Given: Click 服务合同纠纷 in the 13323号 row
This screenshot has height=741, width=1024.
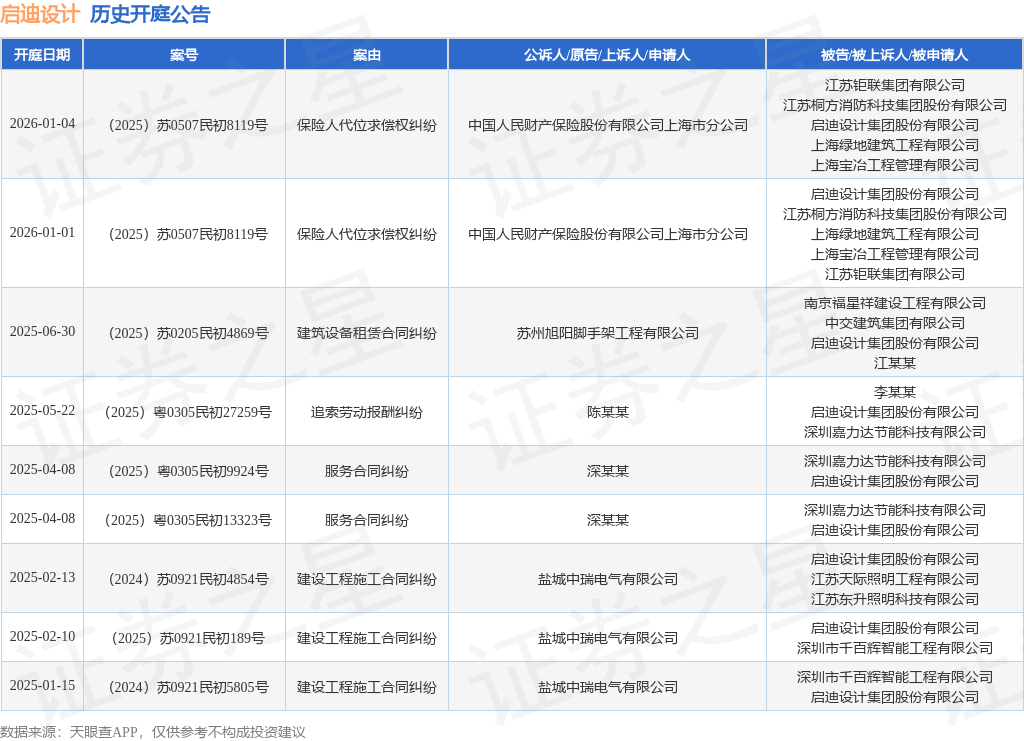Looking at the screenshot, I should 366,520.
